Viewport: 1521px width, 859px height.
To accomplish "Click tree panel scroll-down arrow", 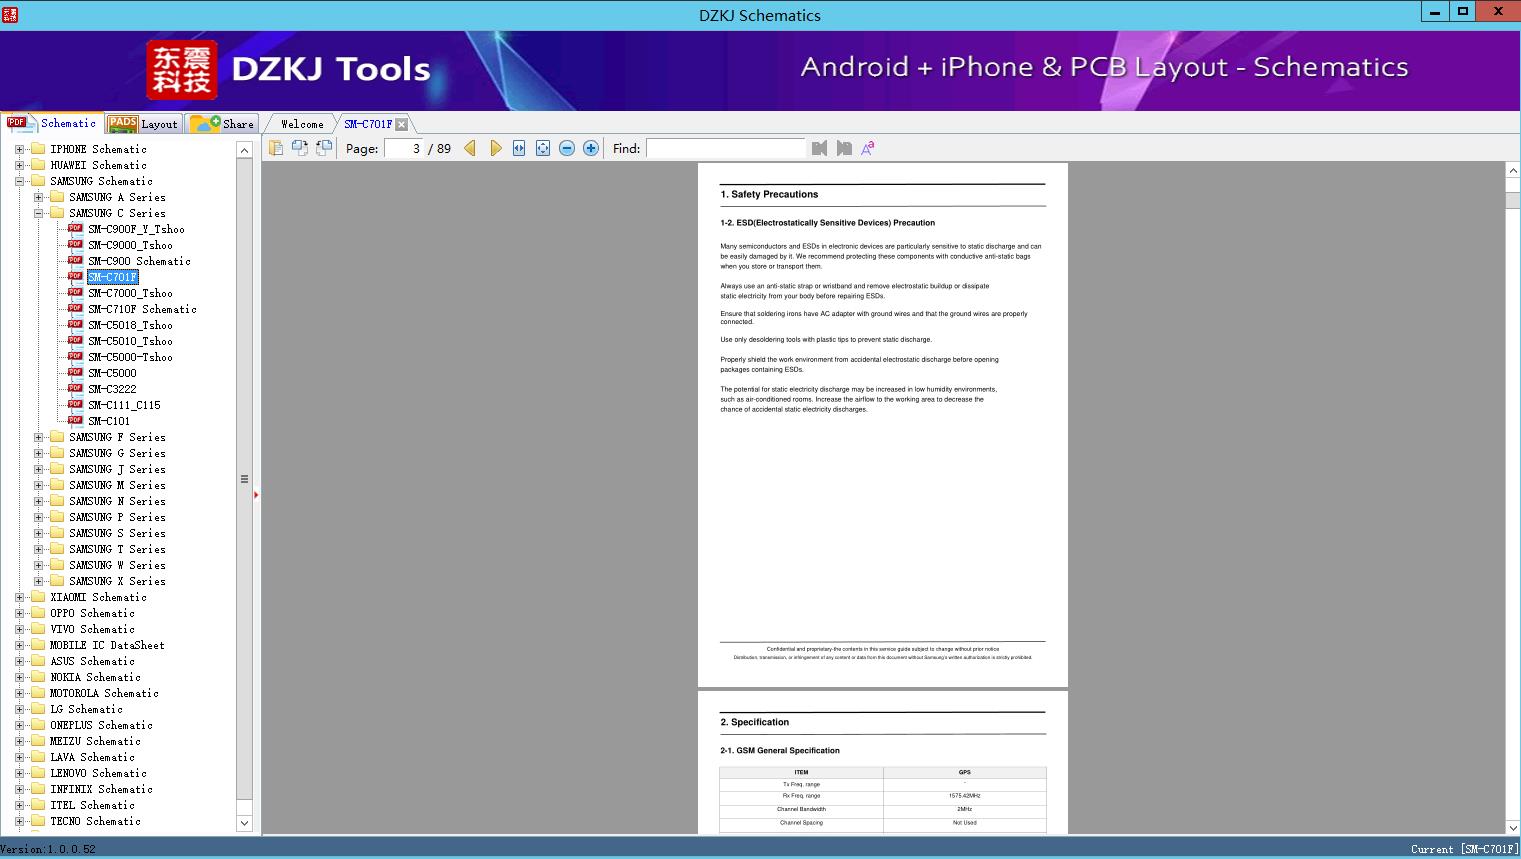I will click(x=244, y=823).
